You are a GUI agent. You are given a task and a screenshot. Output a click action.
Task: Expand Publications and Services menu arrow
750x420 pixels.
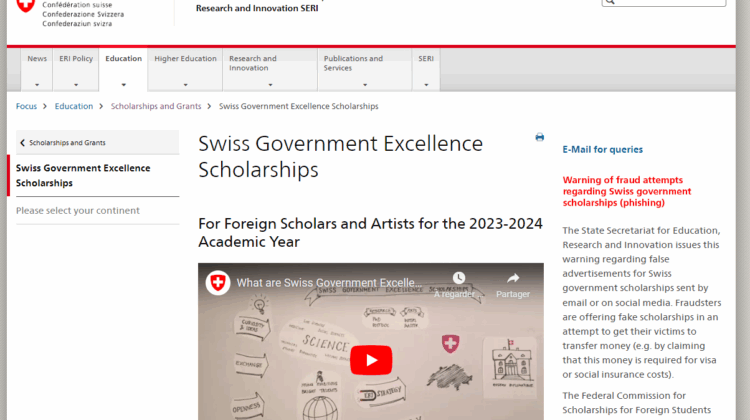365,85
